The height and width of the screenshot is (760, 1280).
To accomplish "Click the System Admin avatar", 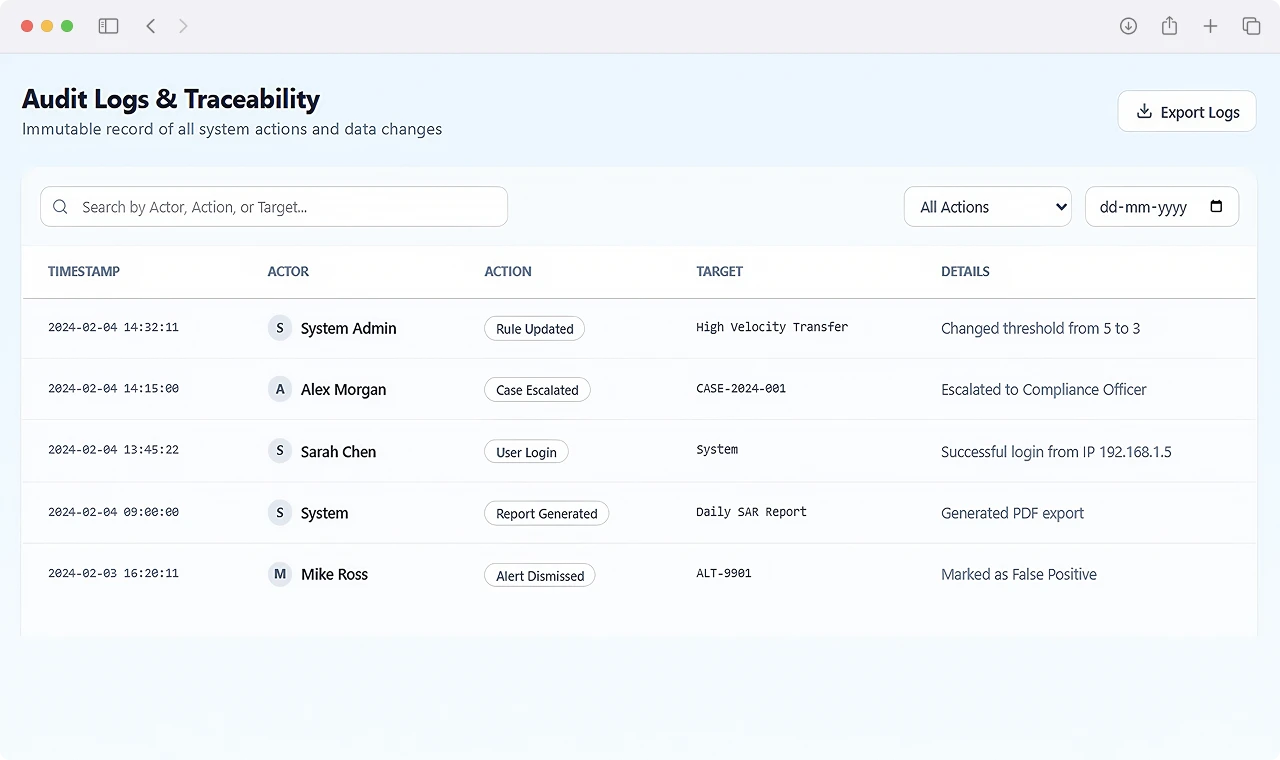I will tap(280, 328).
